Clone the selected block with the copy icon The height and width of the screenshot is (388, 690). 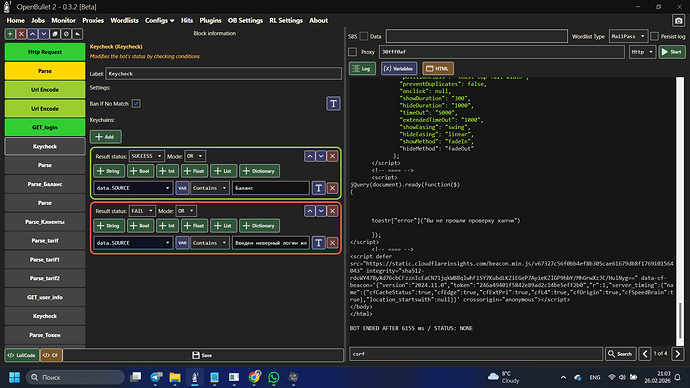55,34
